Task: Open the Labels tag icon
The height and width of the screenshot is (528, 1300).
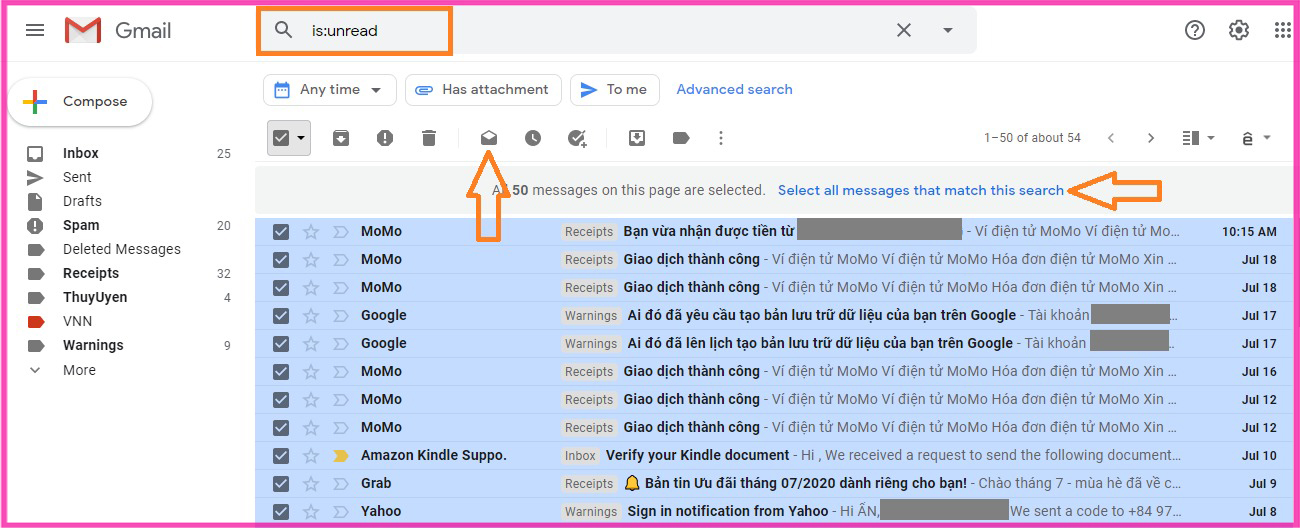Action: click(x=681, y=138)
